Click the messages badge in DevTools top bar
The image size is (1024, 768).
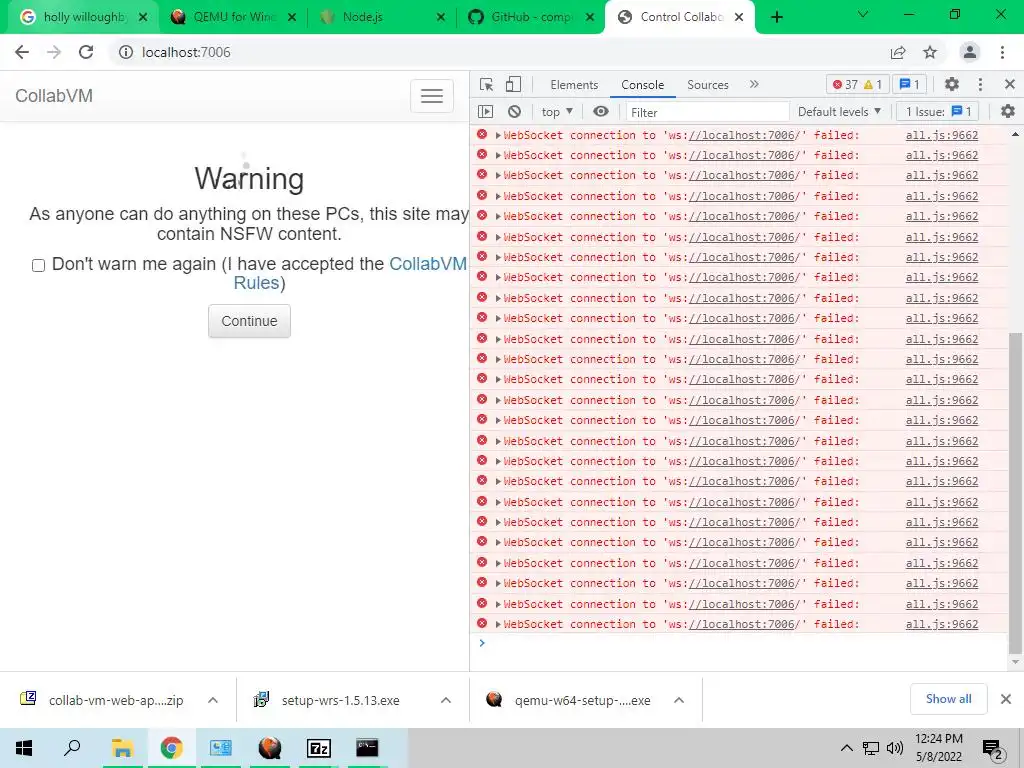point(909,84)
